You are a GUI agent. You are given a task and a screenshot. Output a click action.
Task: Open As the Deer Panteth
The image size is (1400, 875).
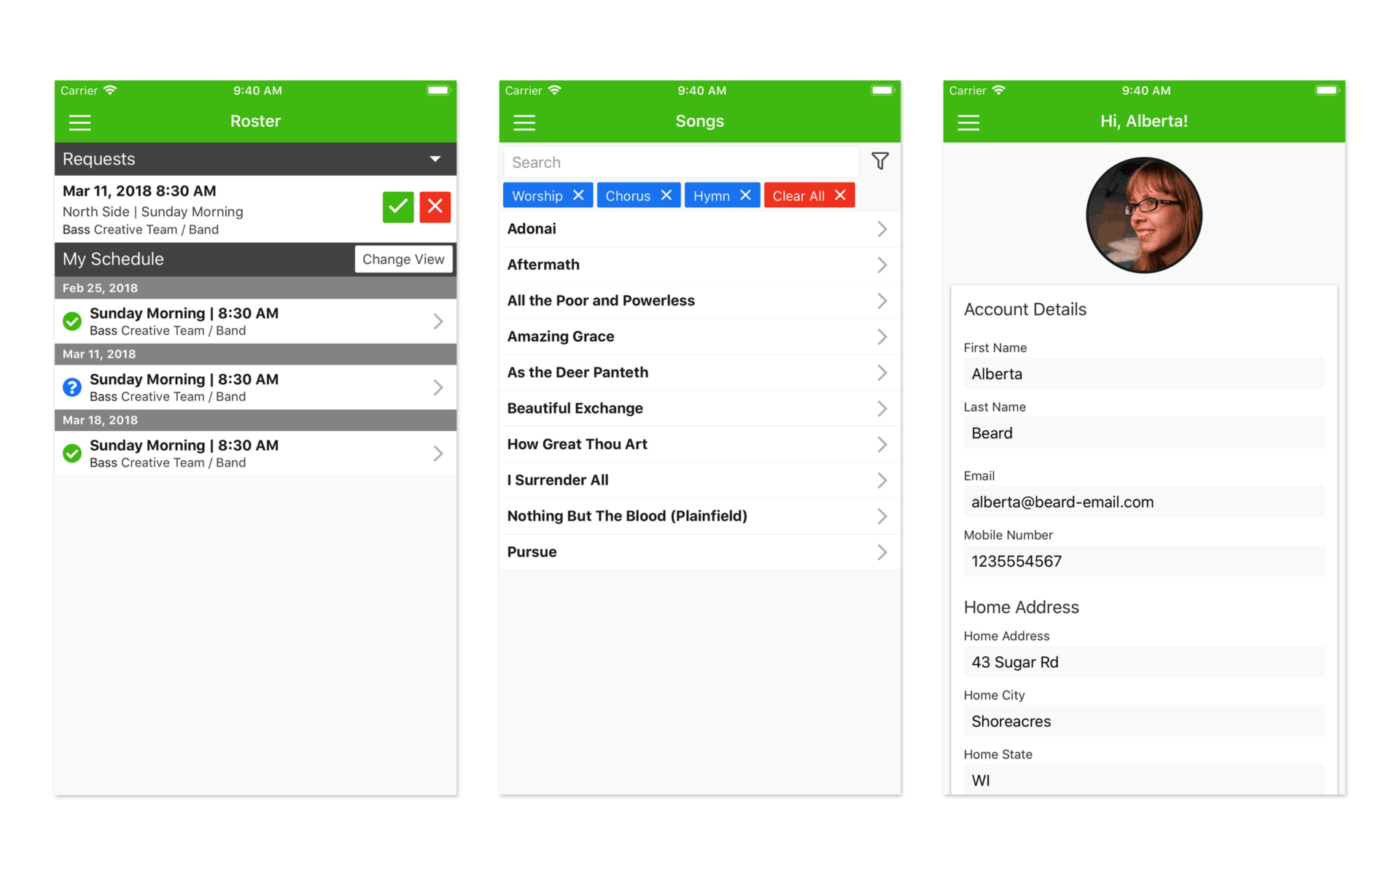(700, 373)
